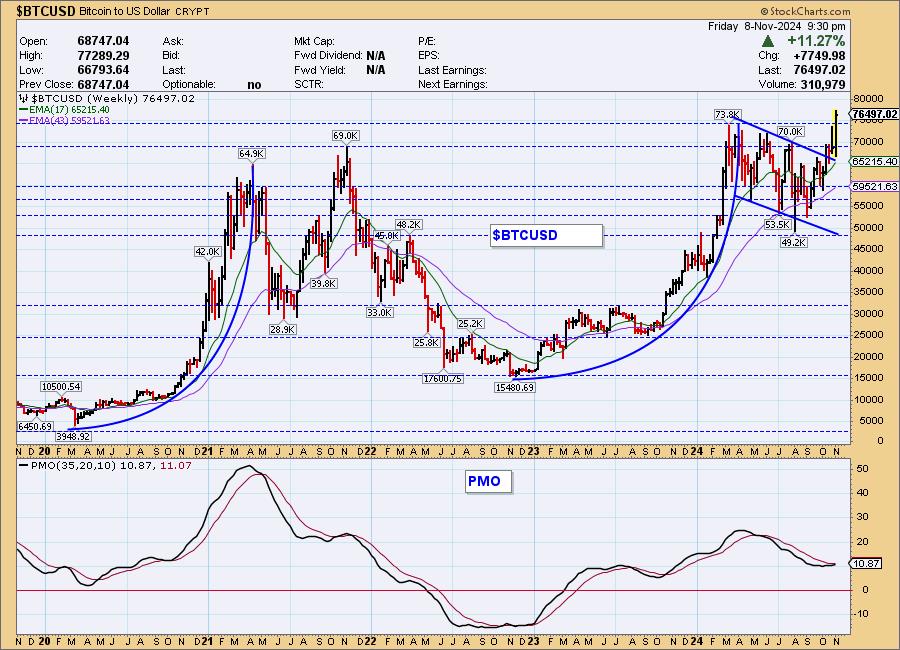The image size is (900, 650).
Task: Click the "10.87" PMO axis tag
Action: point(866,563)
